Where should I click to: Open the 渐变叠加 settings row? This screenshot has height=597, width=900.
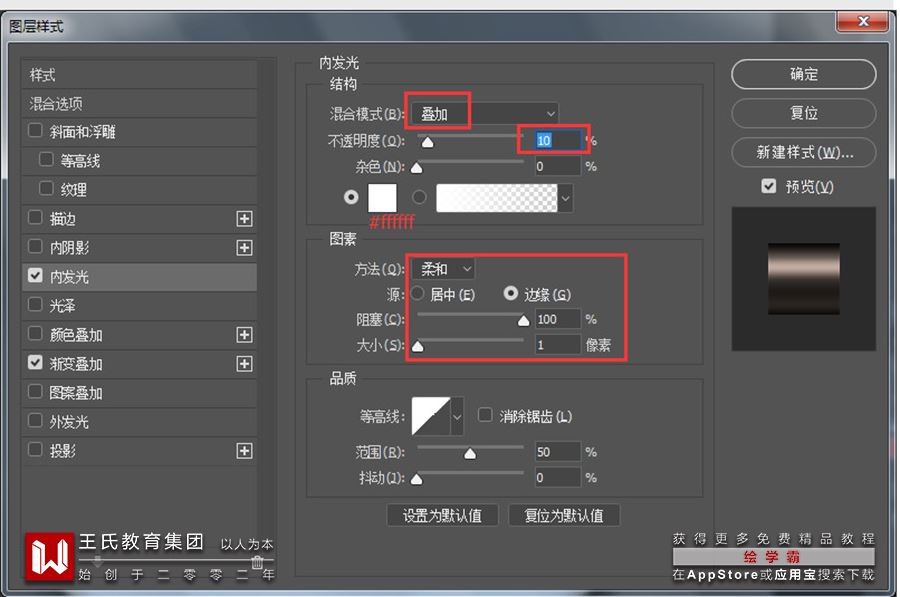139,364
